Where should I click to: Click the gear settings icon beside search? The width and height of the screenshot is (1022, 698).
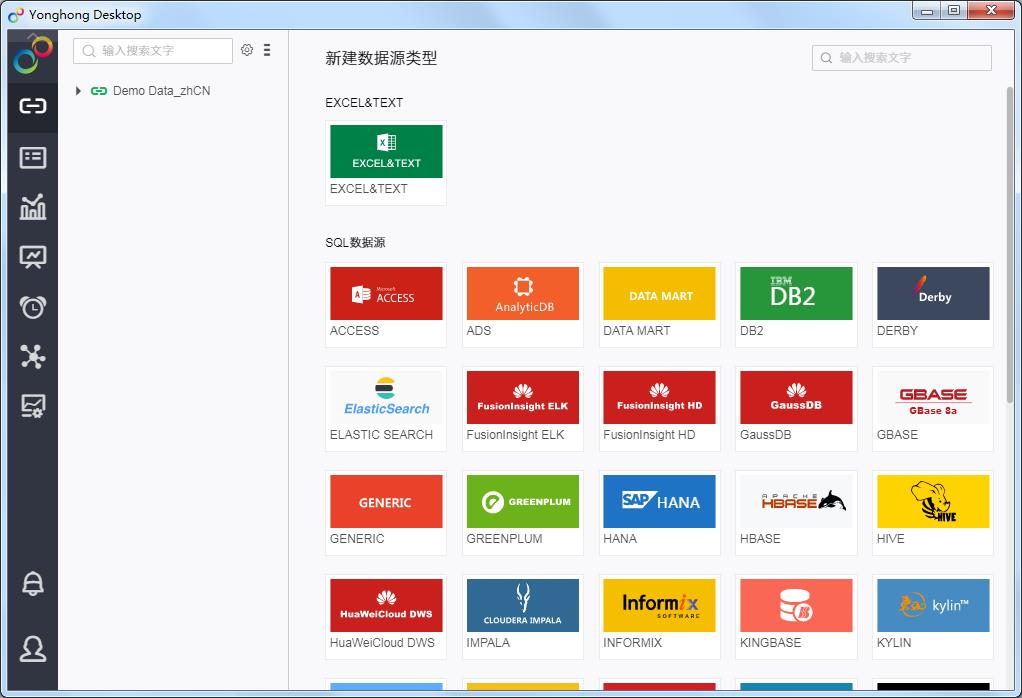[247, 50]
